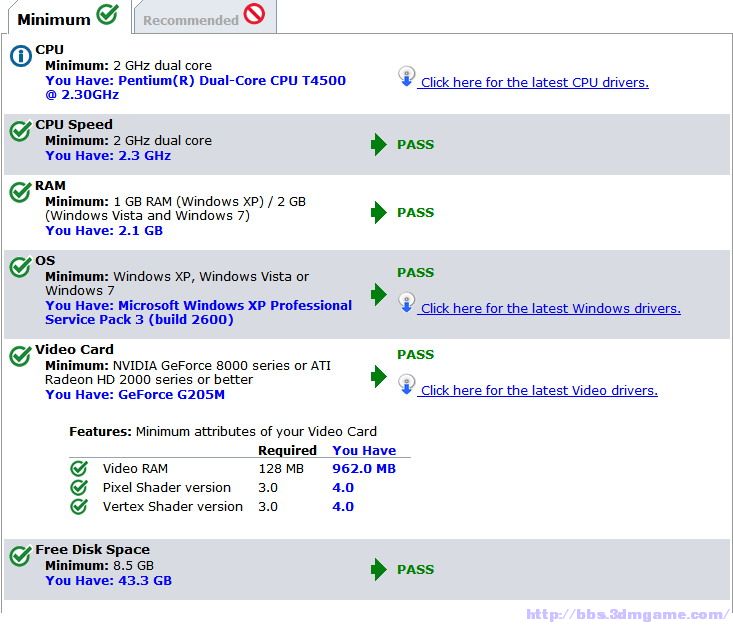The height and width of the screenshot is (627, 733).
Task: Click the PASS label in OS row
Action: click(x=416, y=273)
